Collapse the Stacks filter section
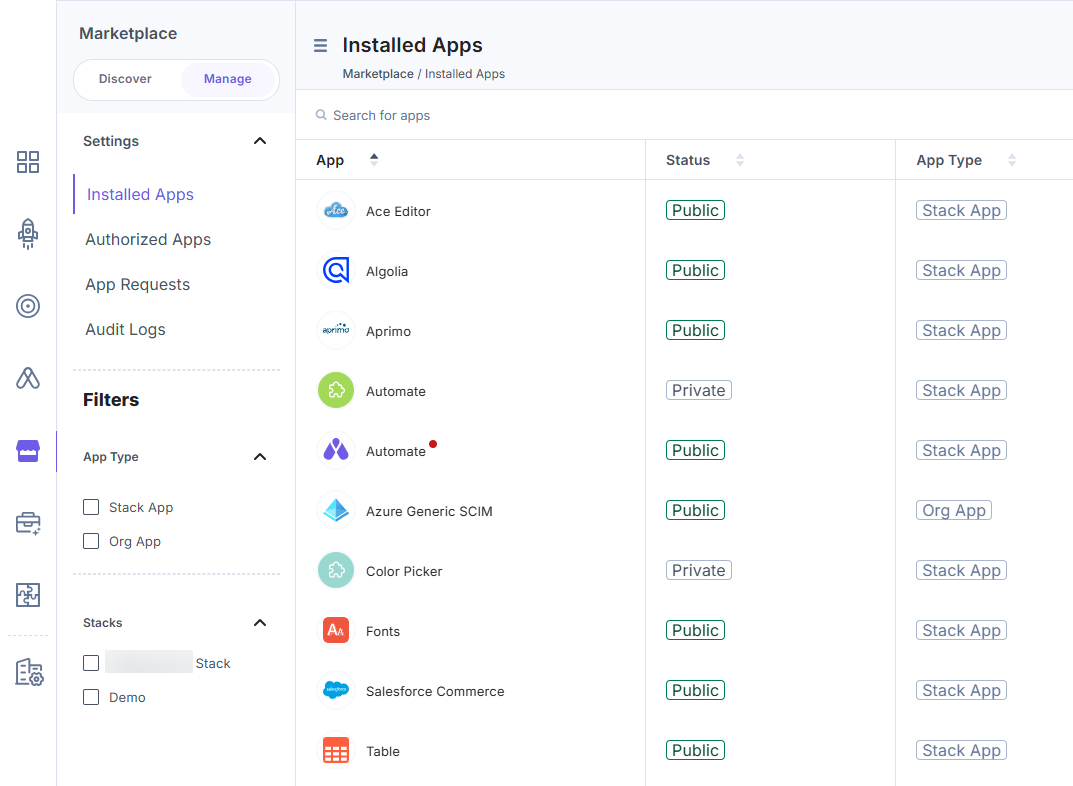Viewport: 1073px width, 786px height. 260,623
